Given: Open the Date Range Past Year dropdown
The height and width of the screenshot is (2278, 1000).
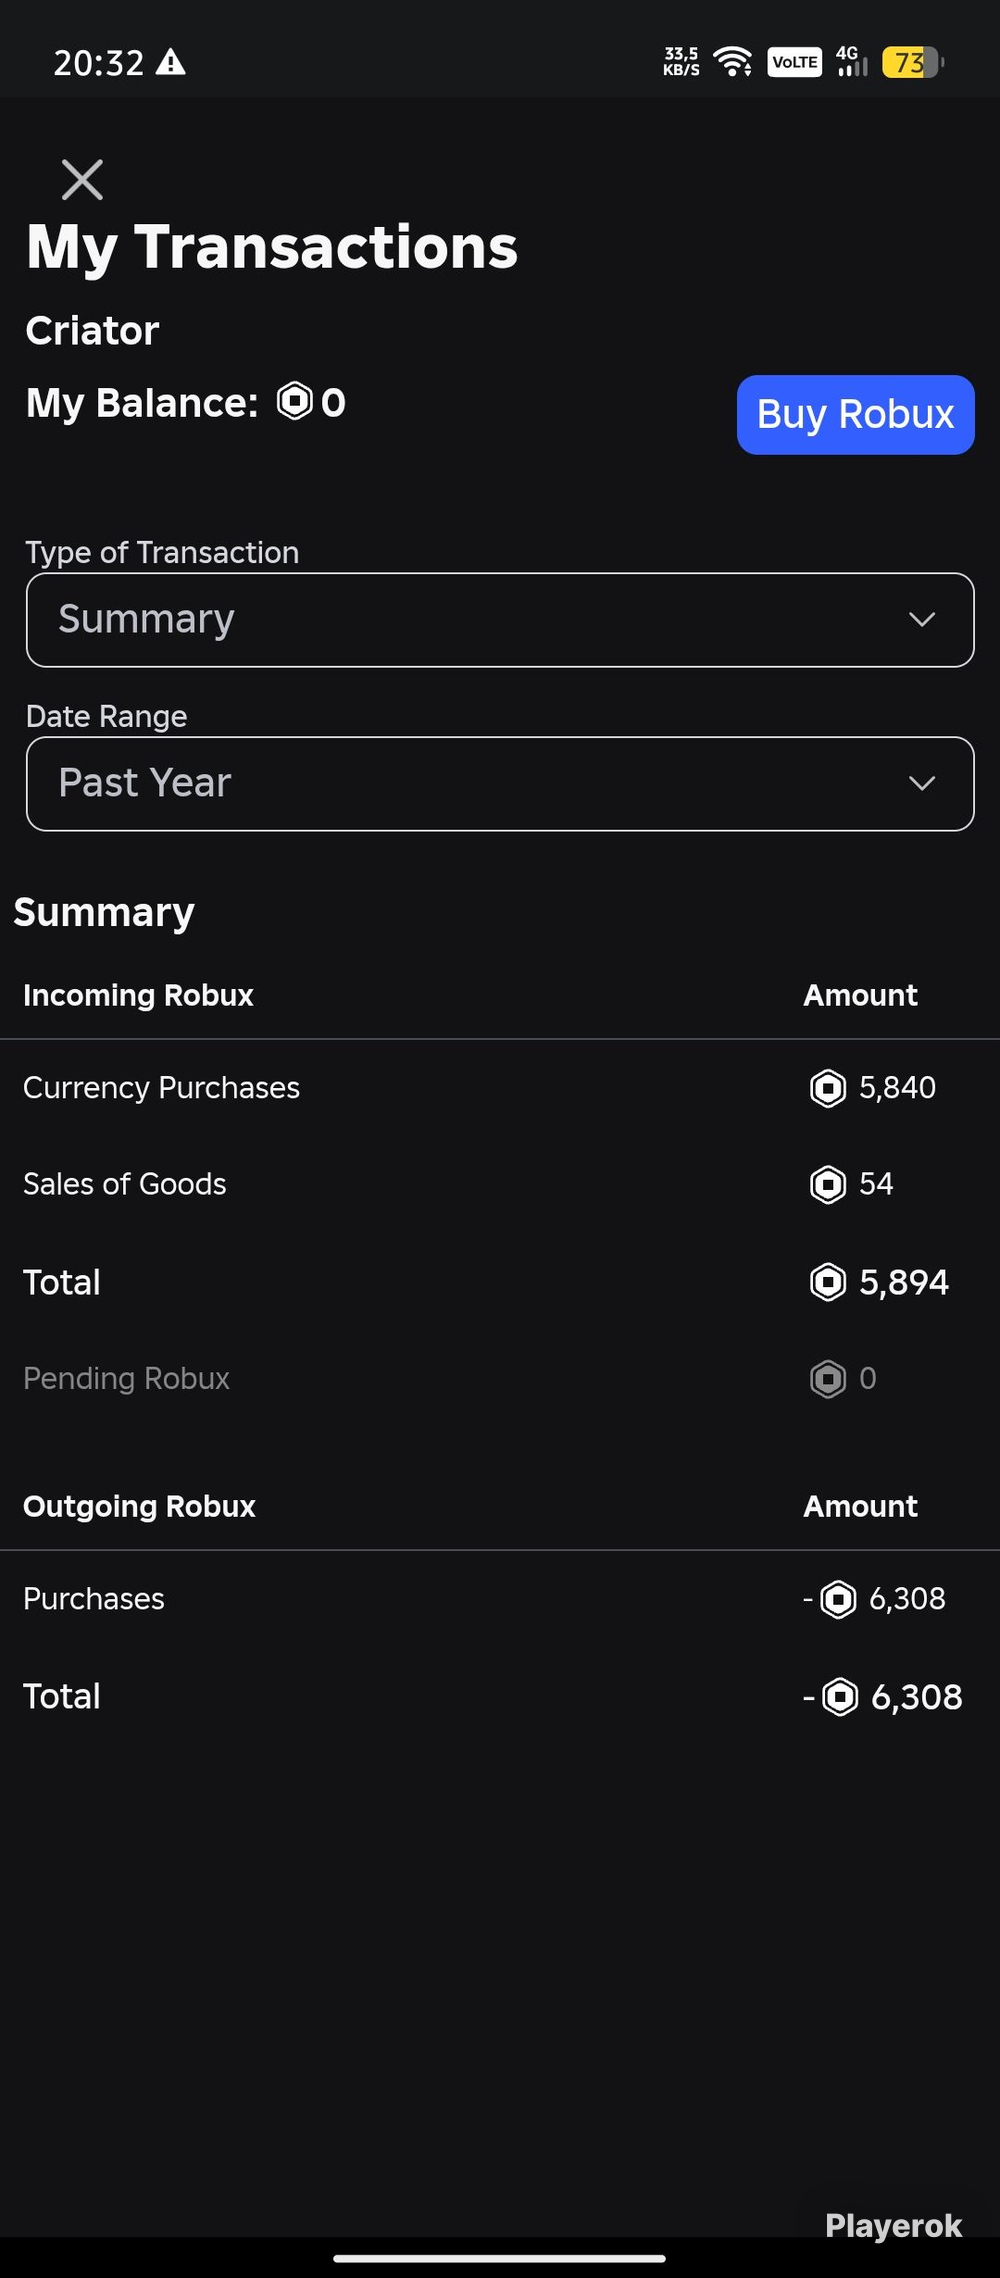Looking at the screenshot, I should click(500, 784).
